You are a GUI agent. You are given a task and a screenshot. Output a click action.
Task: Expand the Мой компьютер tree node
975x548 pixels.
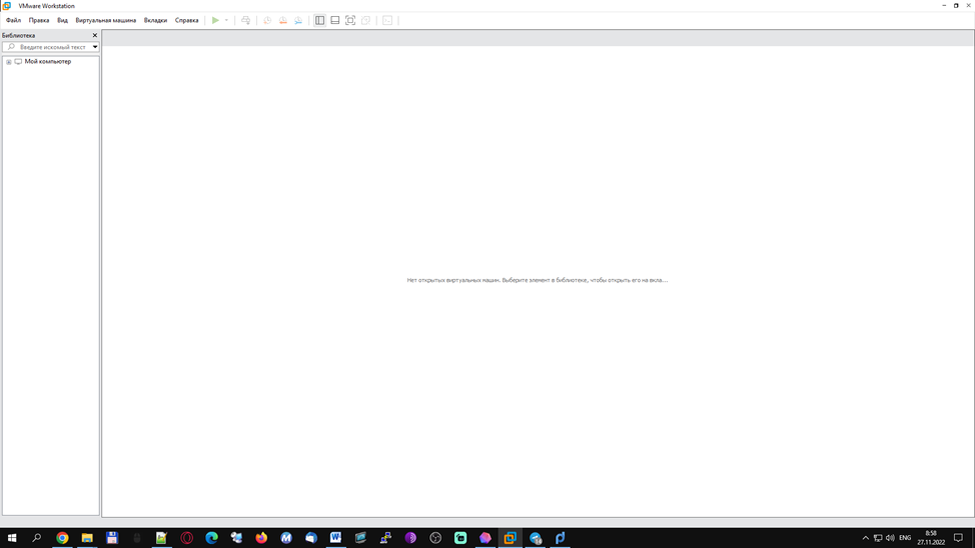(x=9, y=62)
